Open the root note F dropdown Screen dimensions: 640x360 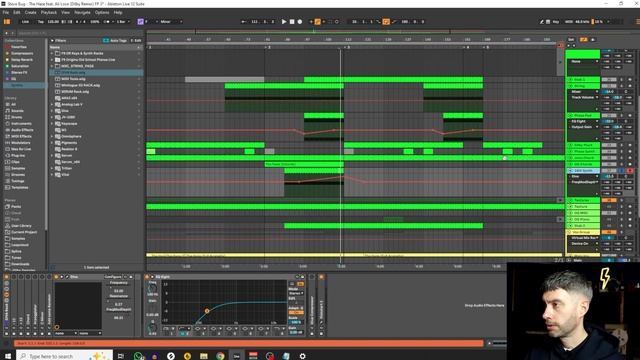[150, 22]
